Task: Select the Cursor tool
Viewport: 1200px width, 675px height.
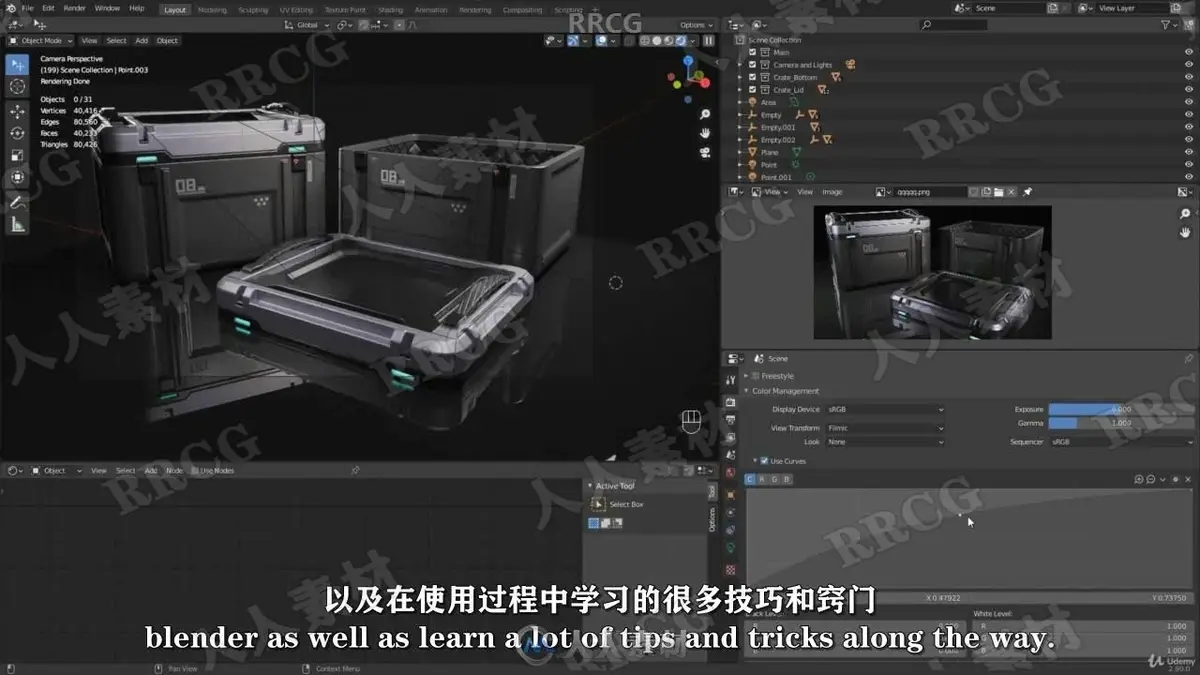Action: point(17,87)
